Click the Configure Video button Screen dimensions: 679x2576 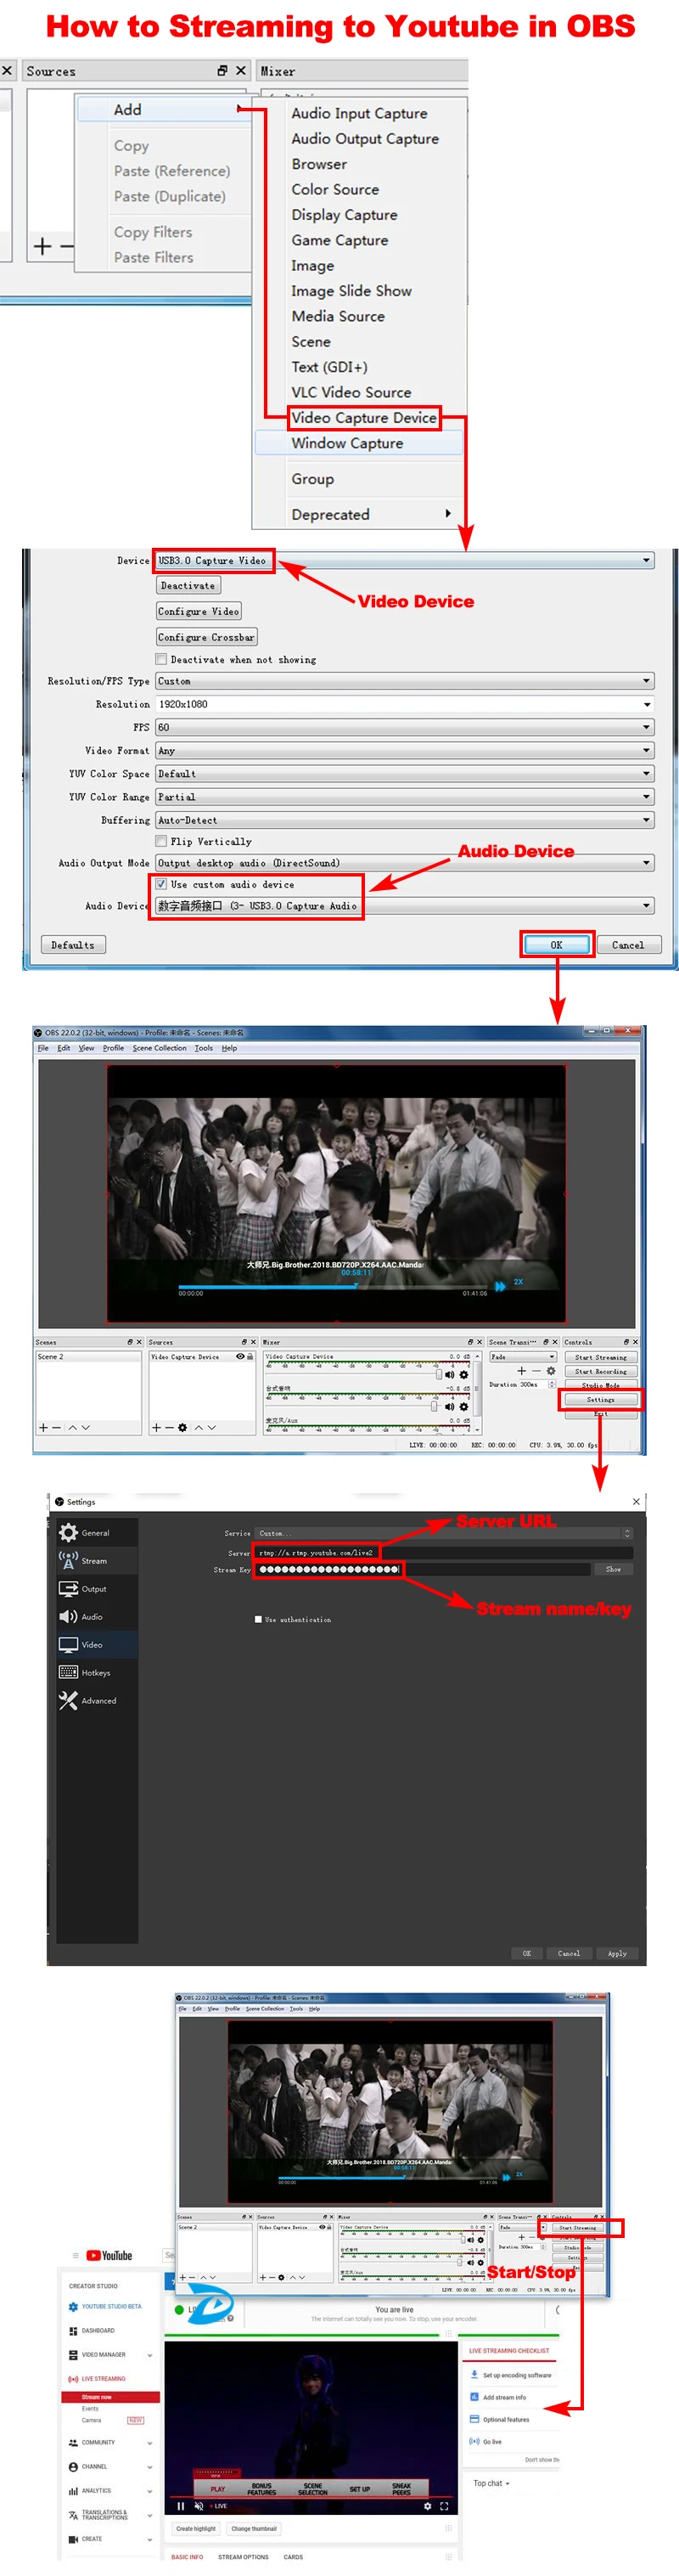tap(198, 611)
